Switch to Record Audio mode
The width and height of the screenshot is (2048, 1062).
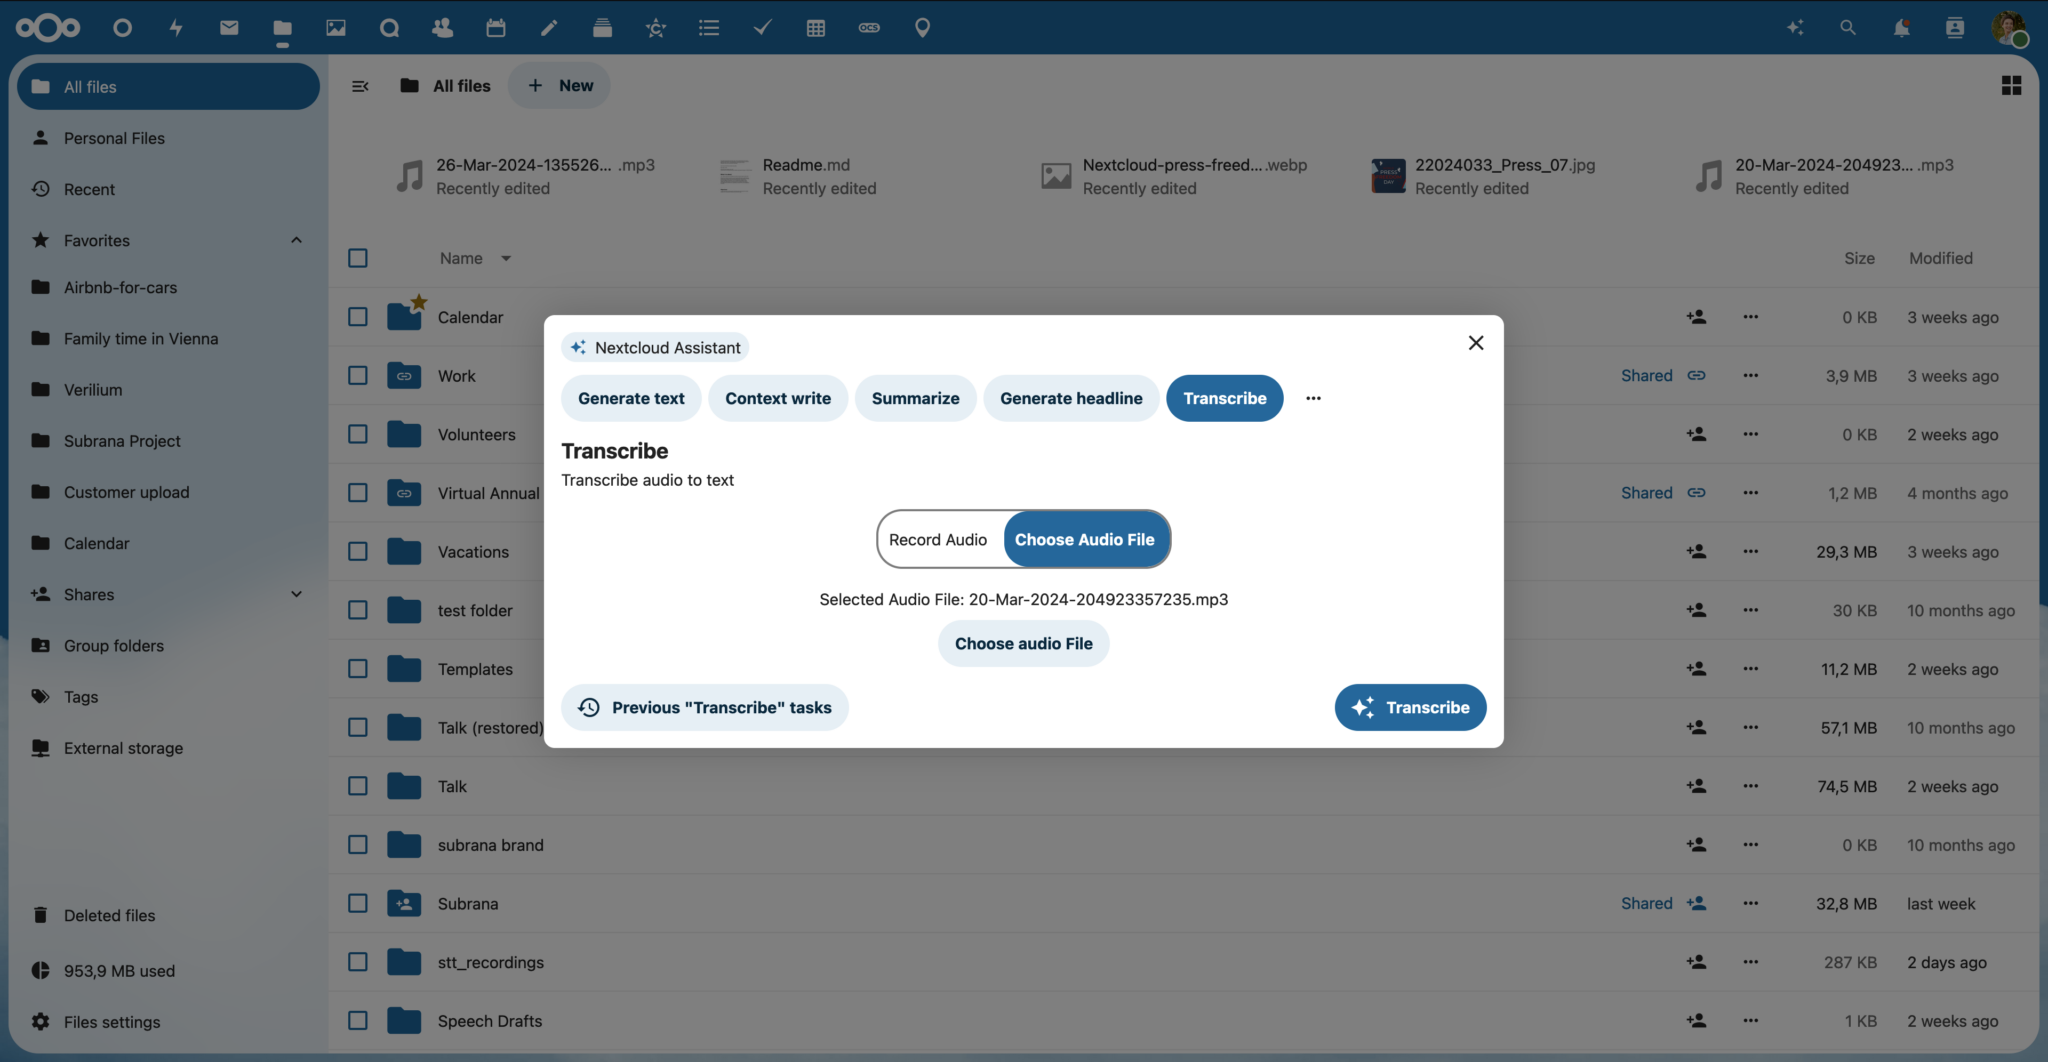click(938, 539)
